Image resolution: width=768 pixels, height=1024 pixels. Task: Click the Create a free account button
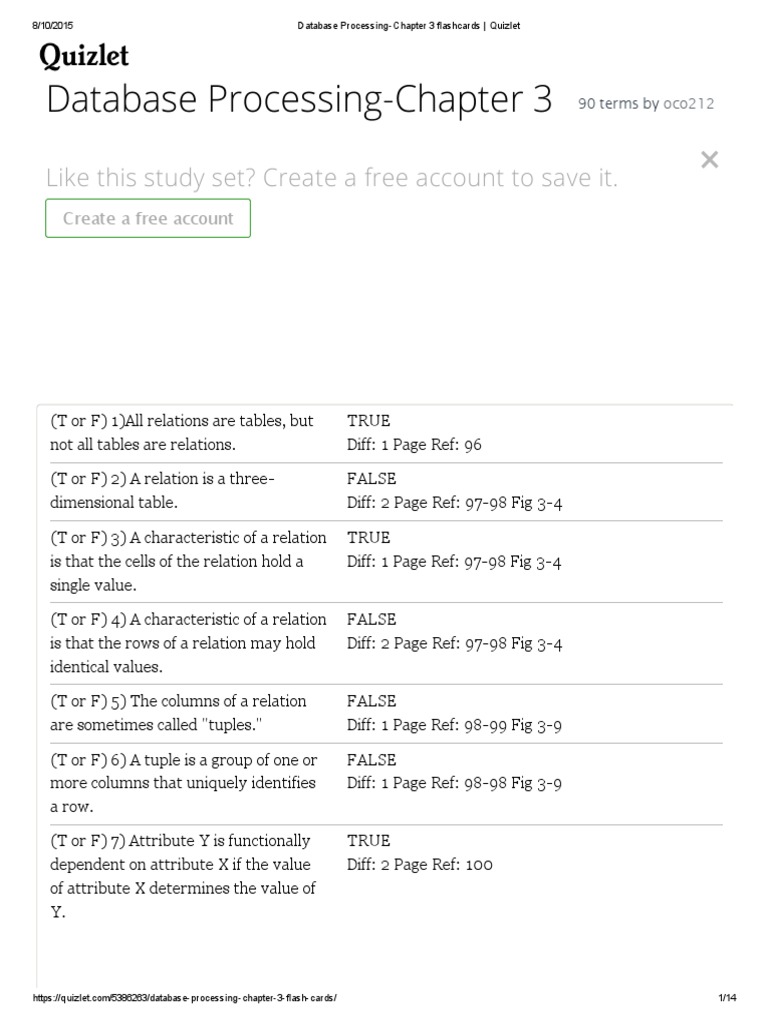click(x=148, y=218)
